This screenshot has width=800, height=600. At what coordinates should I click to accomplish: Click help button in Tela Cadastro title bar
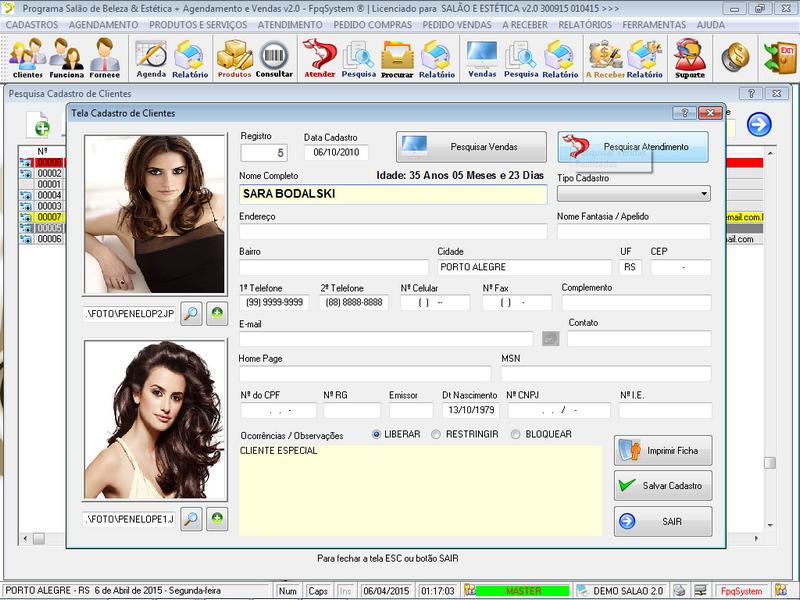[684, 113]
